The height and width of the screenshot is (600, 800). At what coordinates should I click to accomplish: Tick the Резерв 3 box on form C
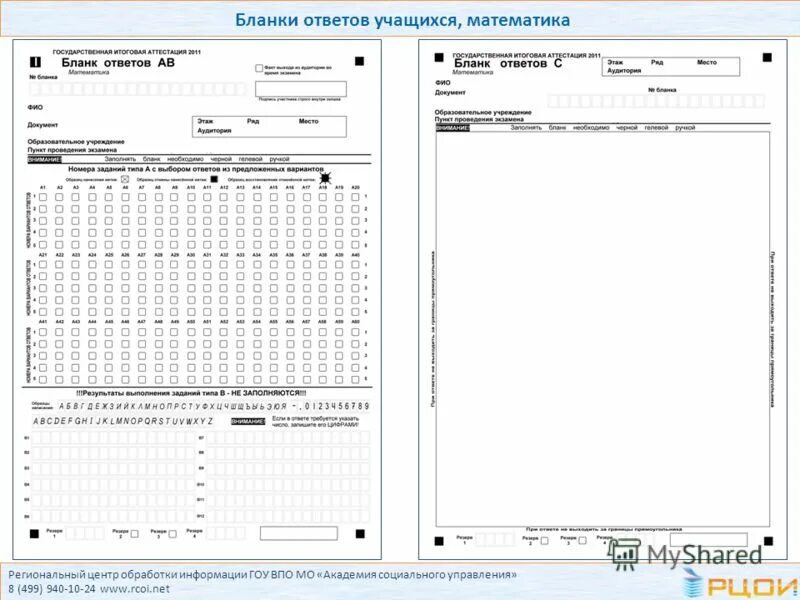[580, 540]
